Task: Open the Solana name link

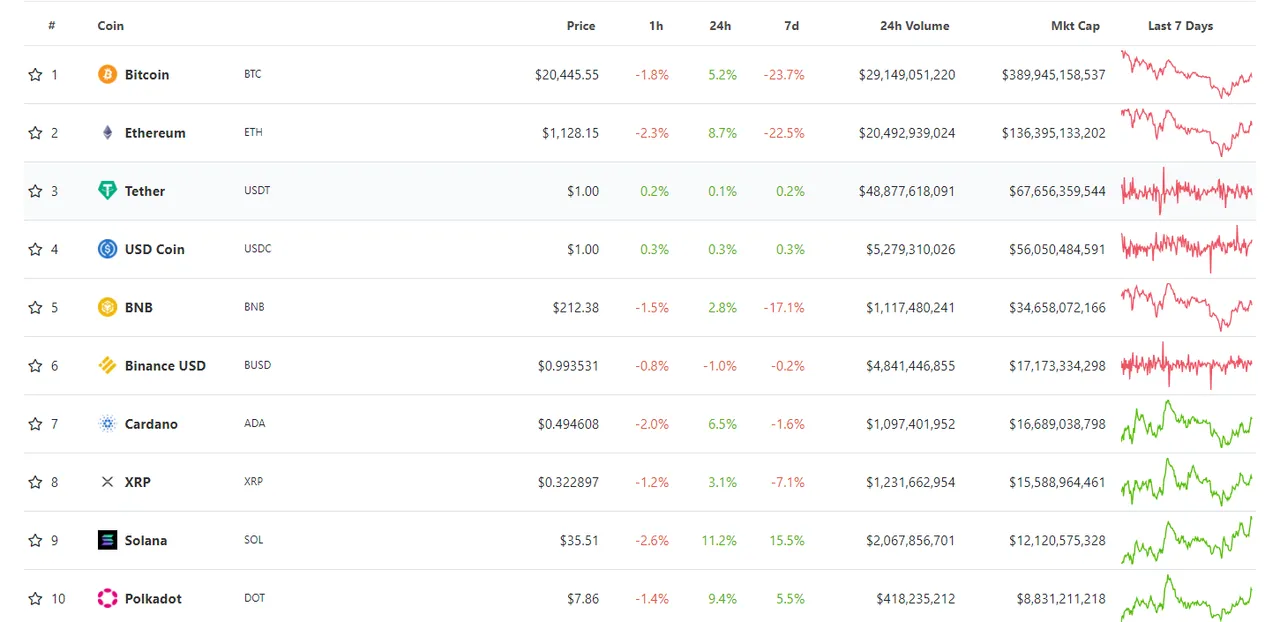Action: (146, 540)
